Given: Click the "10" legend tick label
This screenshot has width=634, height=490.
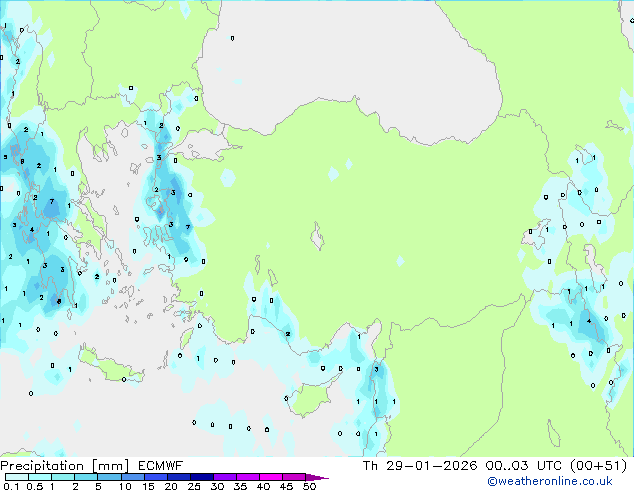Looking at the screenshot, I should [x=125, y=486].
